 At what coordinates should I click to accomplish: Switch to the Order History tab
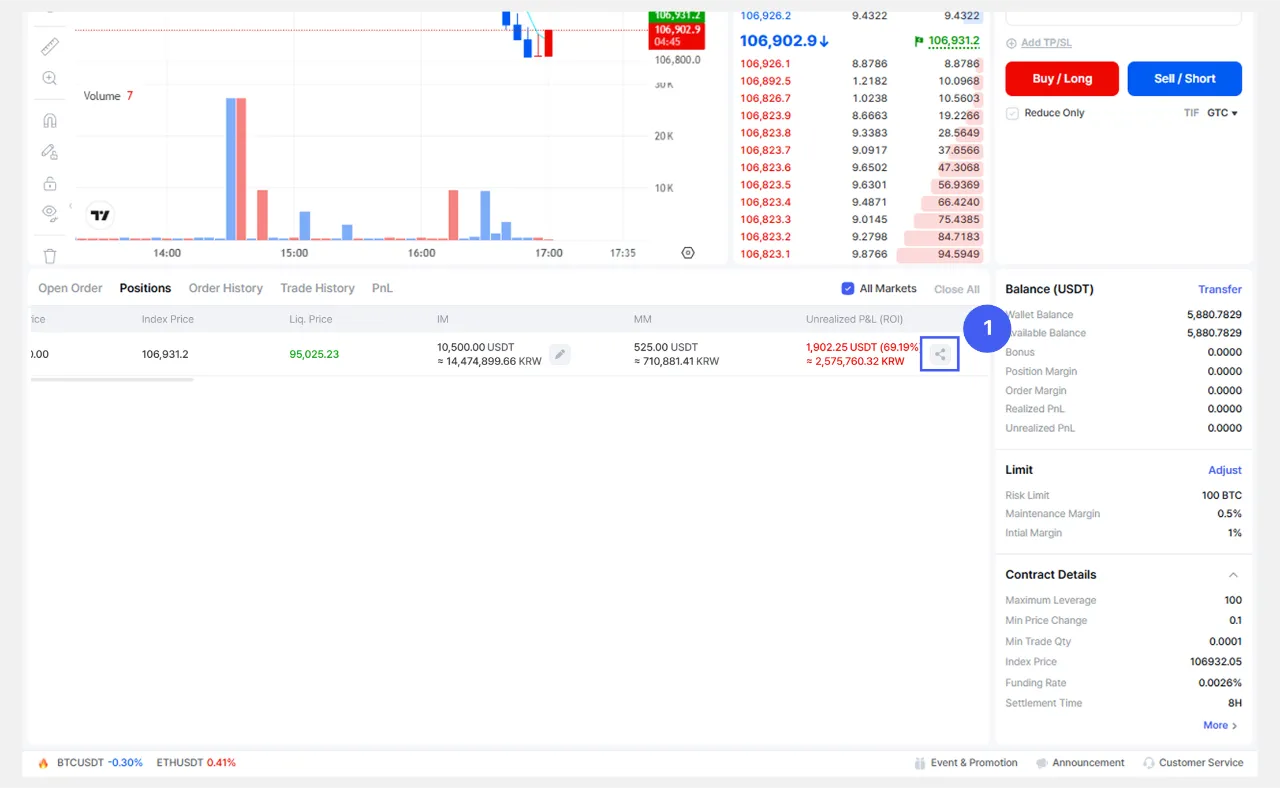pos(226,288)
